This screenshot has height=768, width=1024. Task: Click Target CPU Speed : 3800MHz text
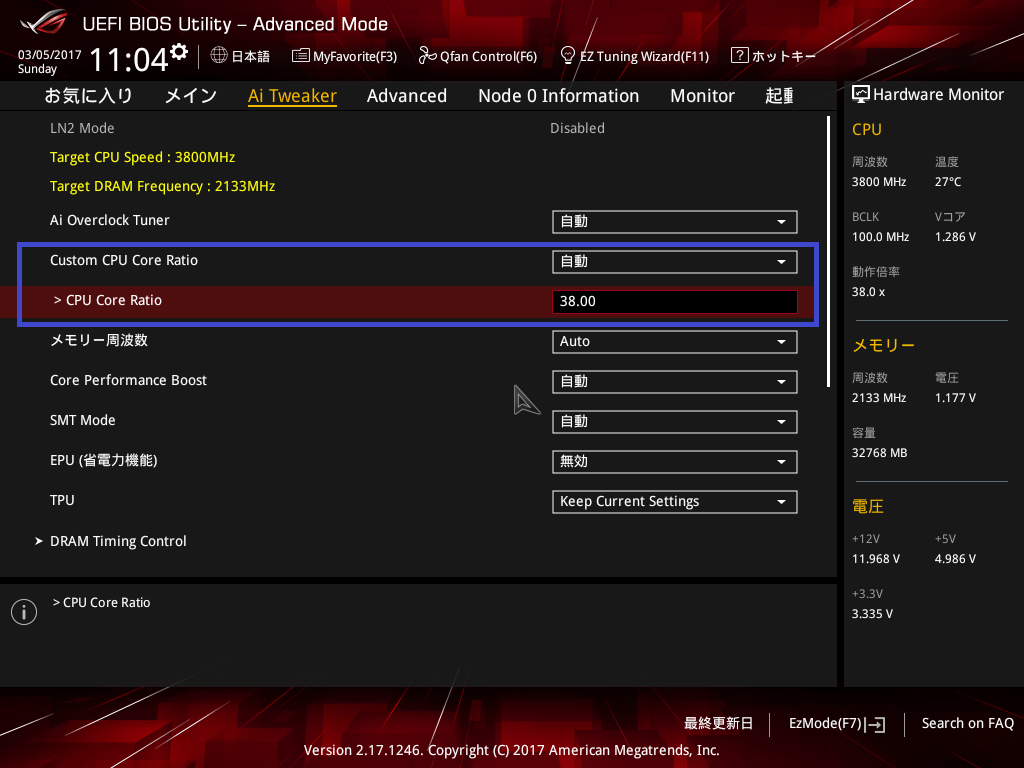(142, 157)
